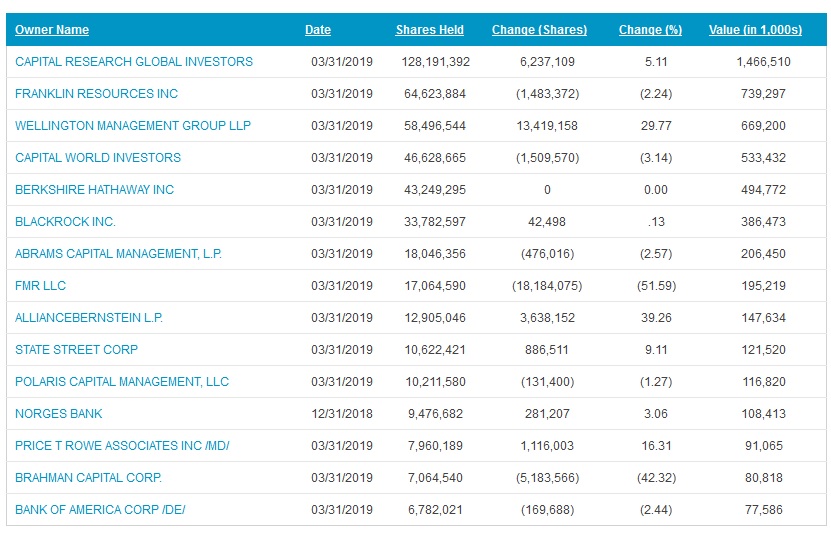831x533 pixels.
Task: Open Franklin Resources Inc link
Action: point(96,94)
